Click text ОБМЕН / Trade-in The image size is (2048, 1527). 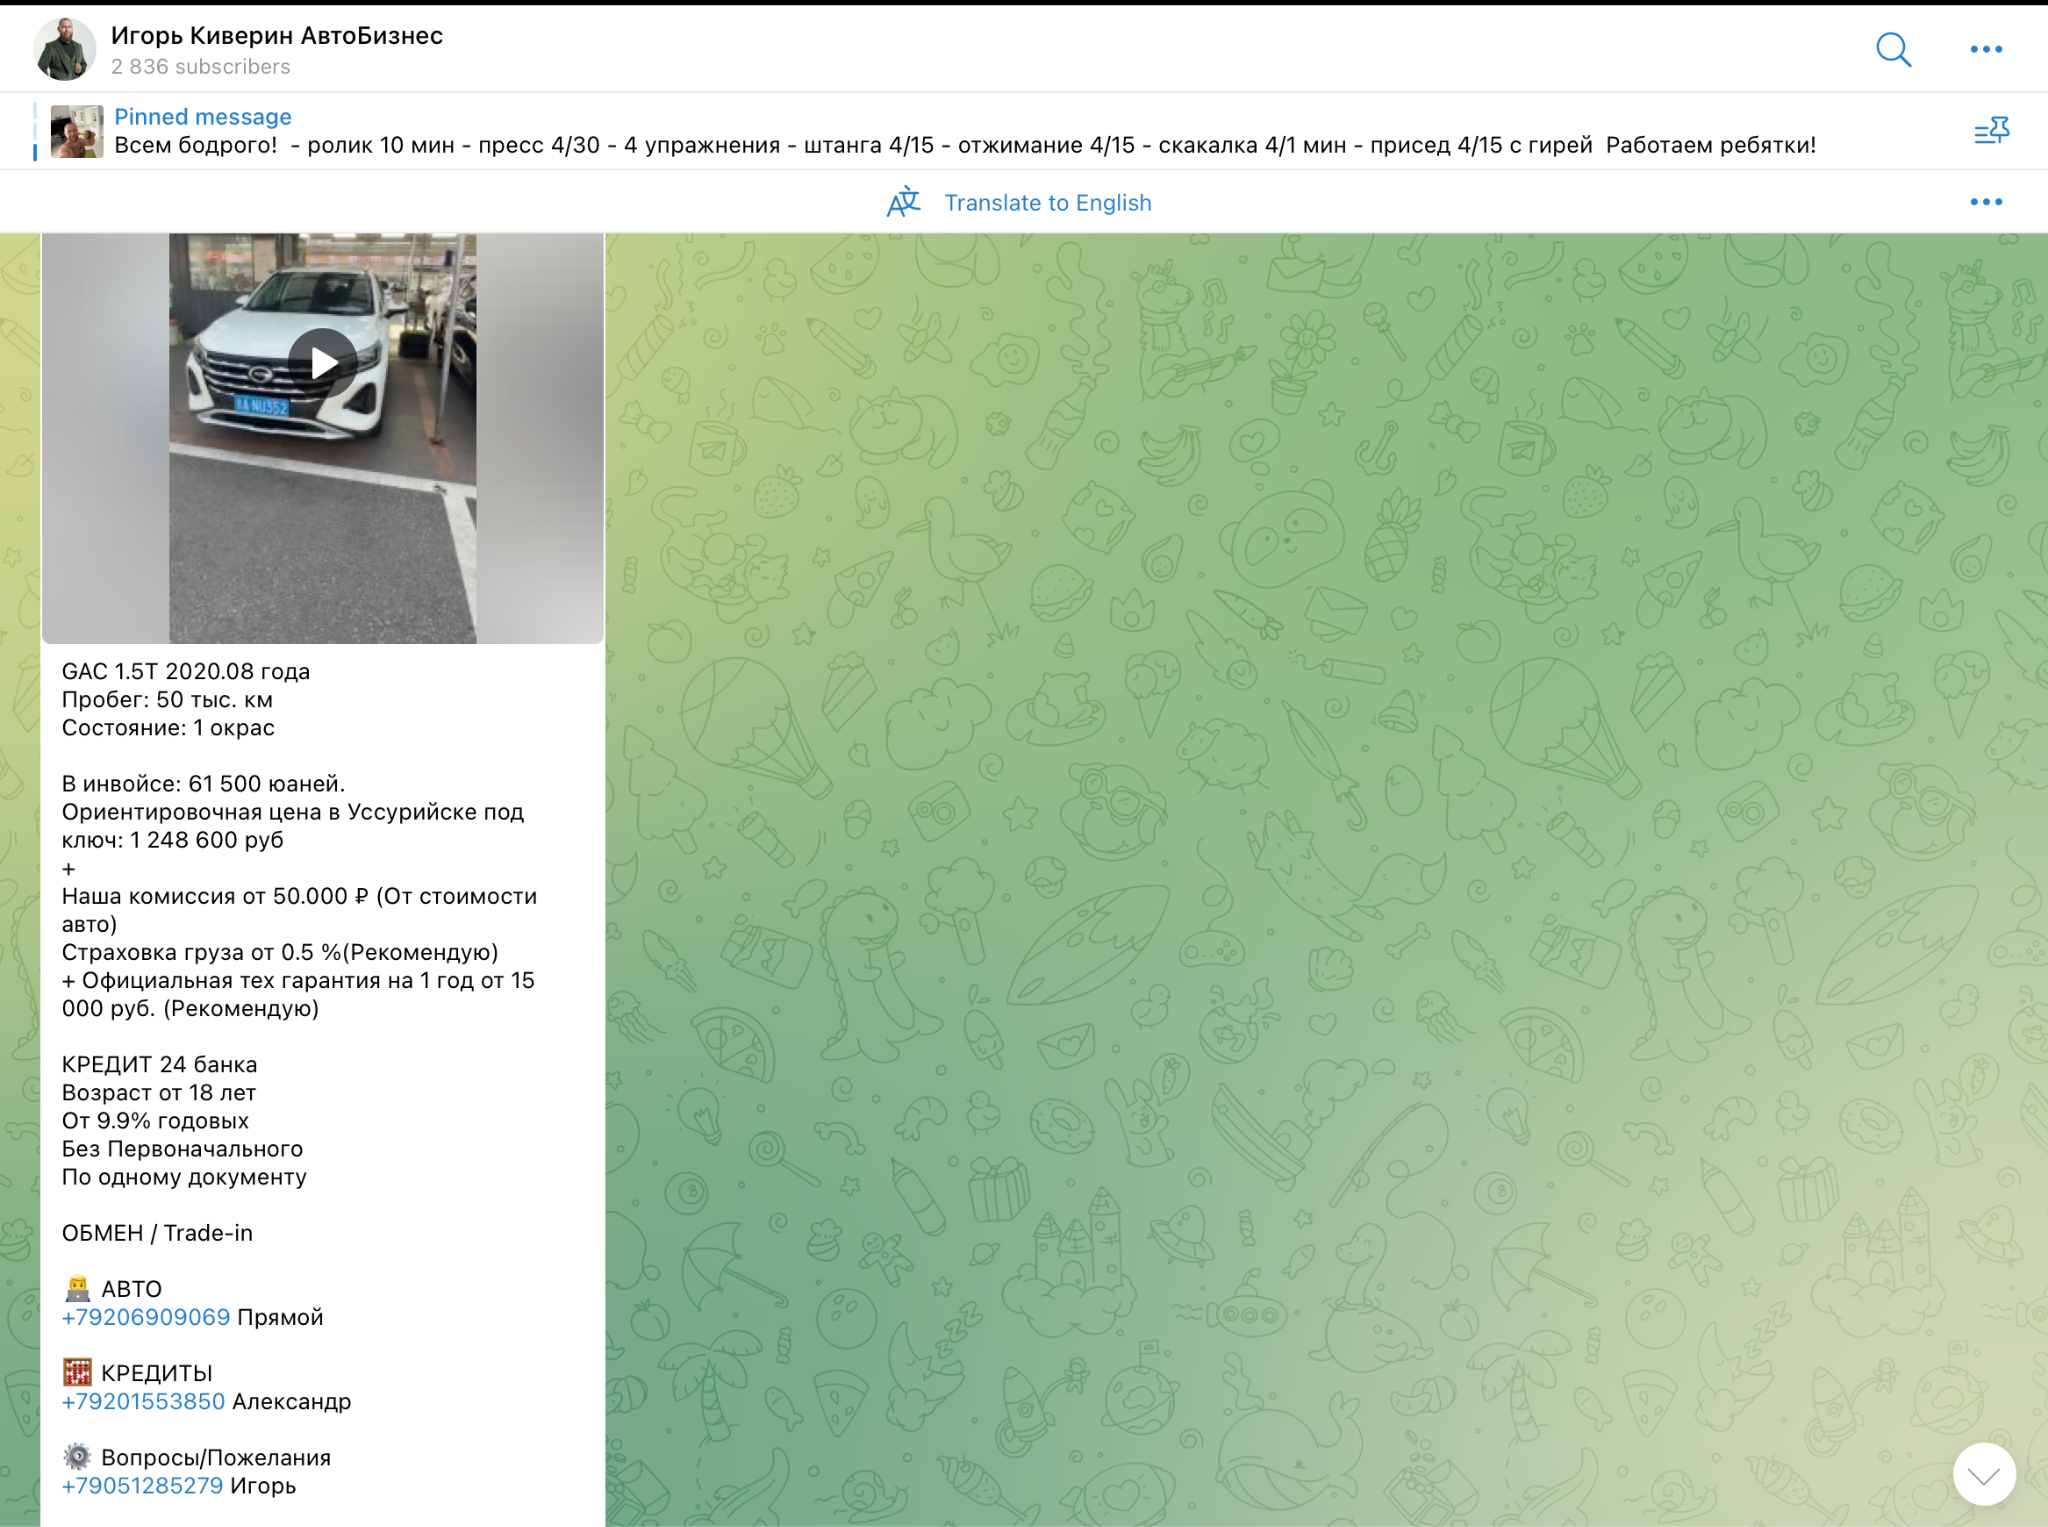point(157,1233)
